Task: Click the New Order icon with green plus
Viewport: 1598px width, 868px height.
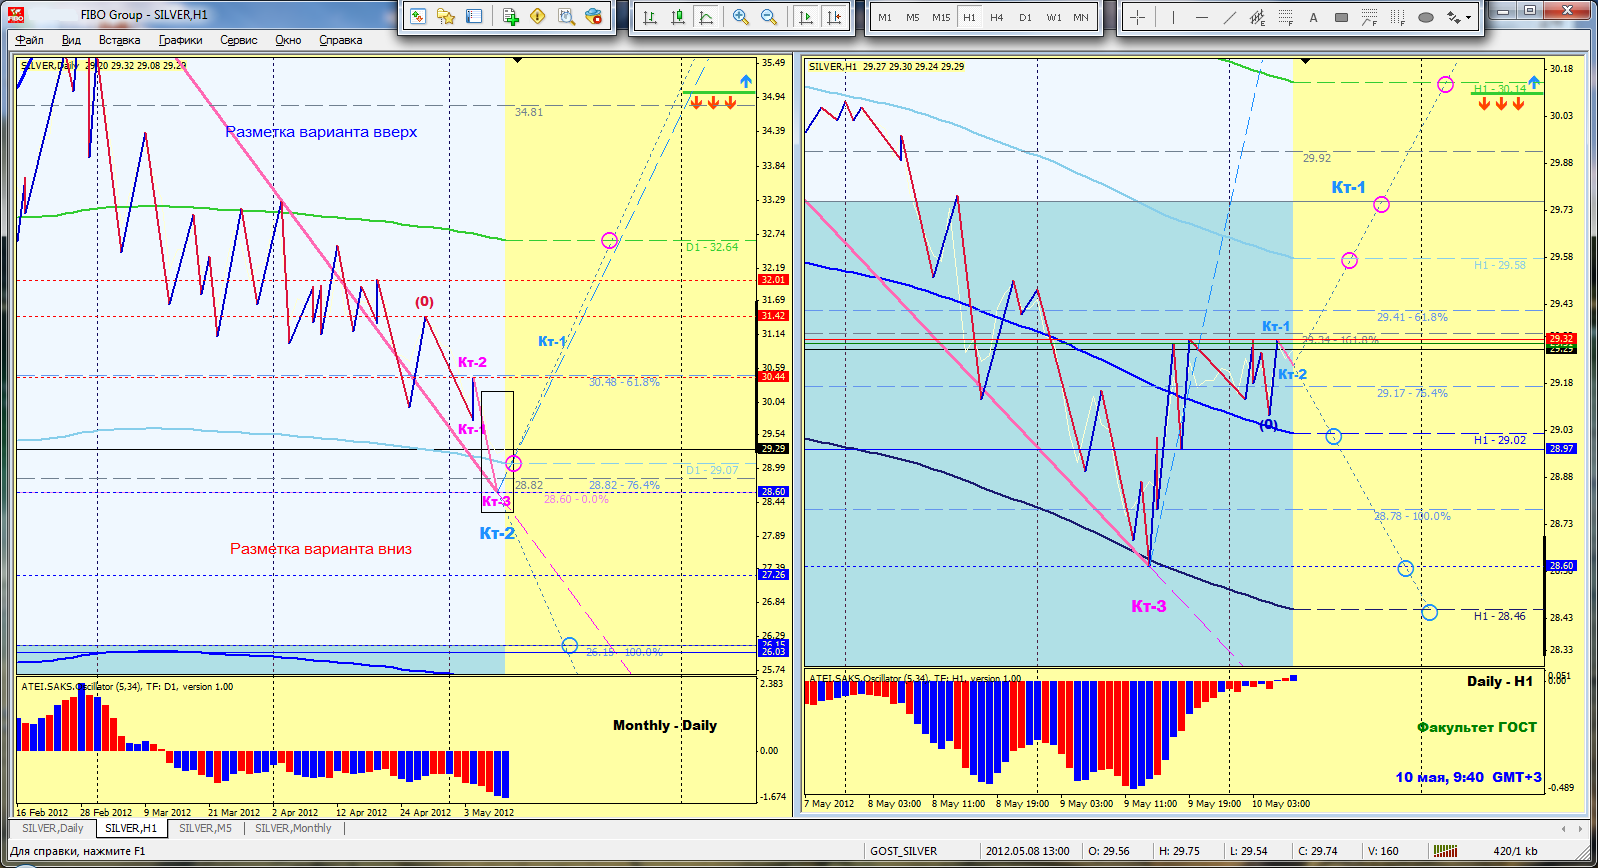Action: pyautogui.click(x=511, y=17)
